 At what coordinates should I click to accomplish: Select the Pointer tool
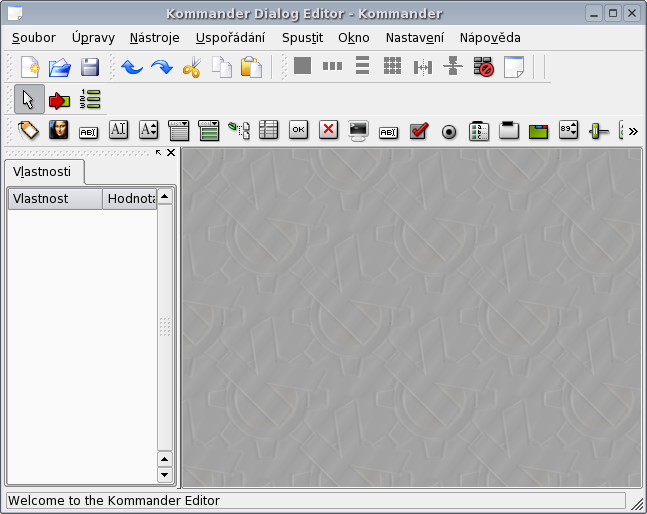(29, 99)
